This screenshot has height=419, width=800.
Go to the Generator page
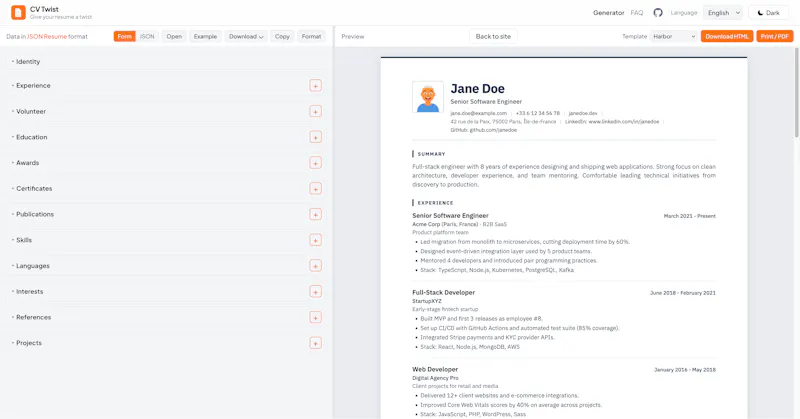(609, 13)
